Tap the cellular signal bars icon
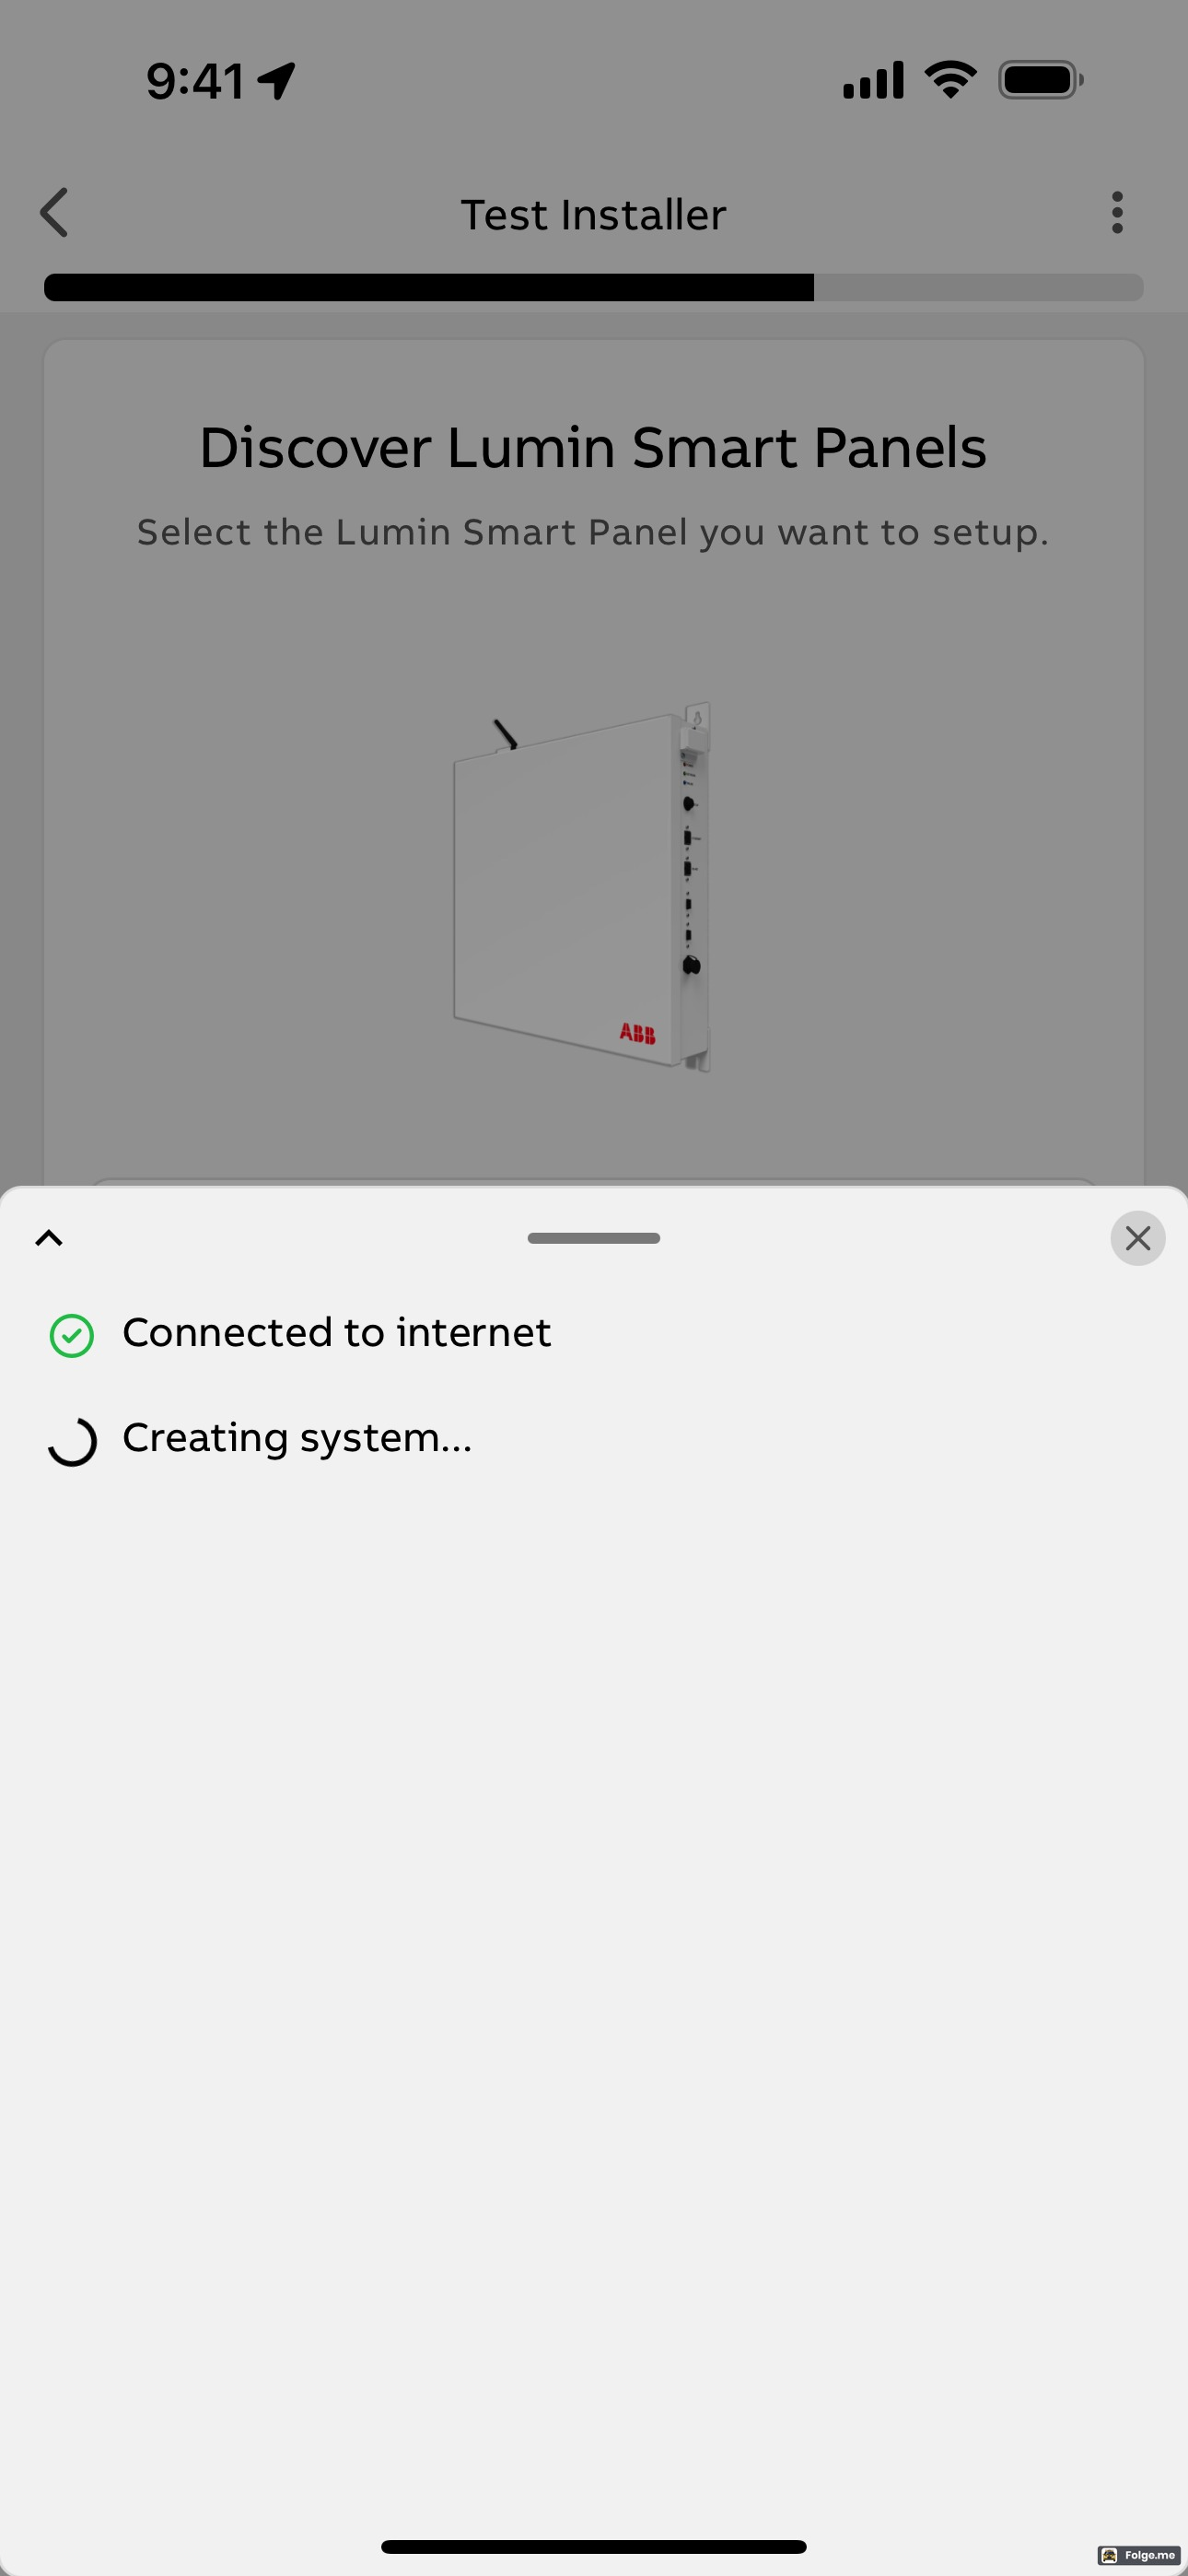This screenshot has height=2576, width=1188. [873, 80]
